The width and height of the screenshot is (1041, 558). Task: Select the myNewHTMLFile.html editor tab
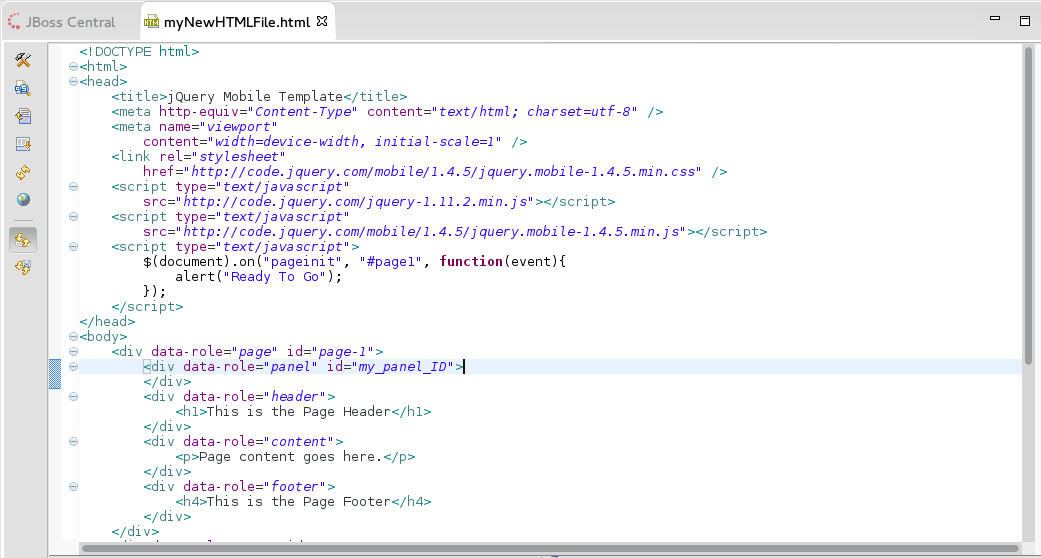coord(236,22)
